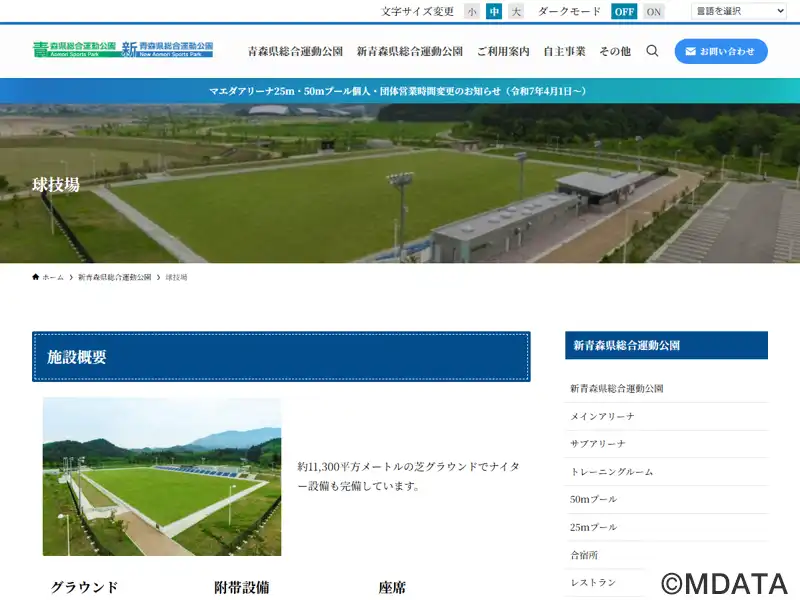
Task: Click the お問い合わせ contact button
Action: (x=721, y=51)
